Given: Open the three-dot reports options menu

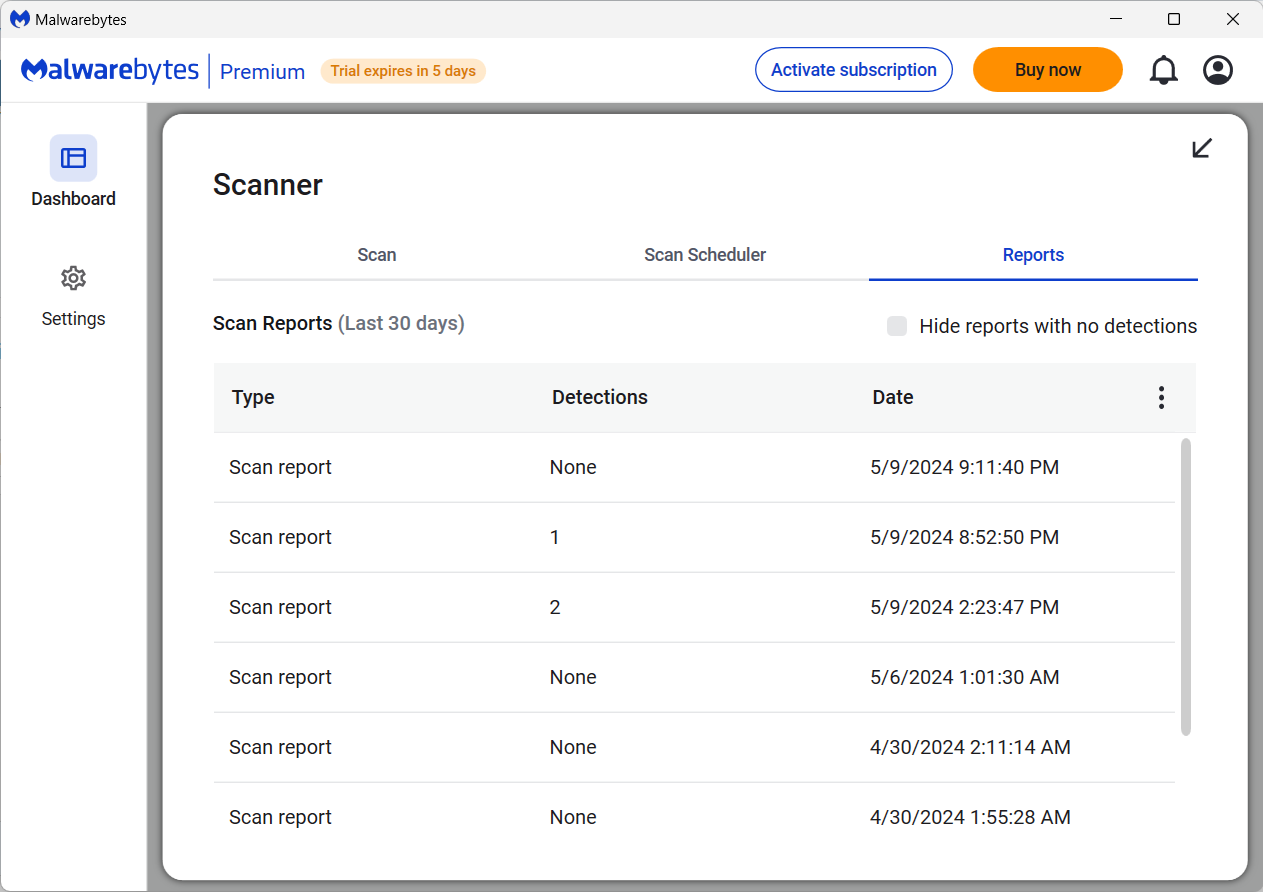Looking at the screenshot, I should (x=1161, y=397).
